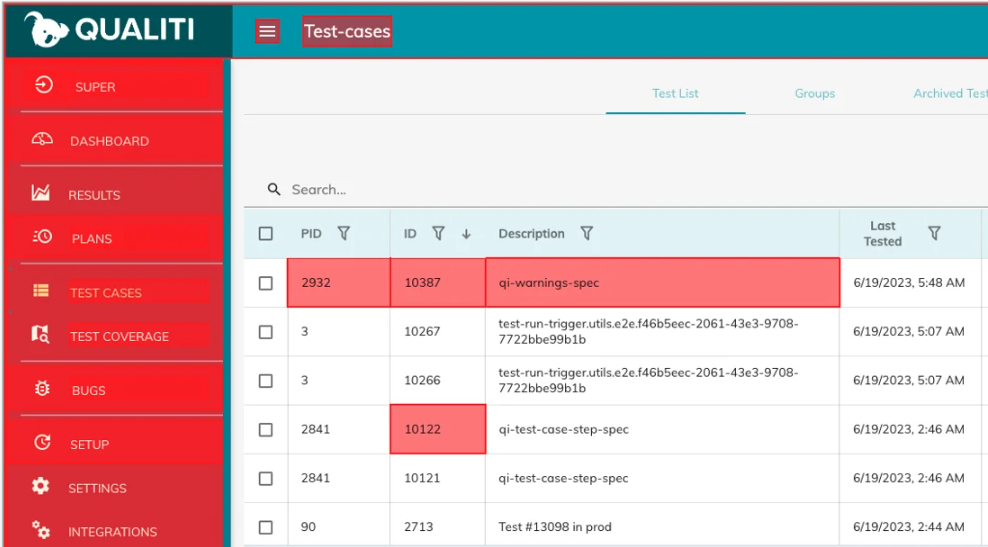Toggle the select-all header checkbox
The height and width of the screenshot is (547, 988).
[x=266, y=234]
